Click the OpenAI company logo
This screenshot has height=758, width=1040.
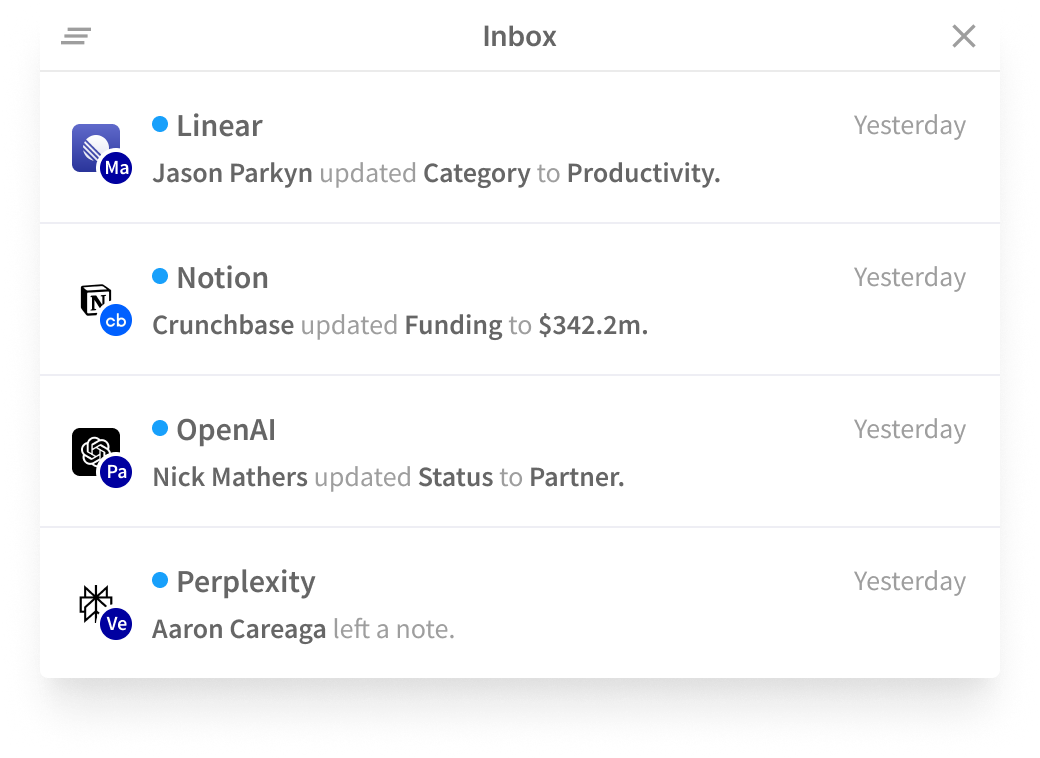pyautogui.click(x=93, y=449)
